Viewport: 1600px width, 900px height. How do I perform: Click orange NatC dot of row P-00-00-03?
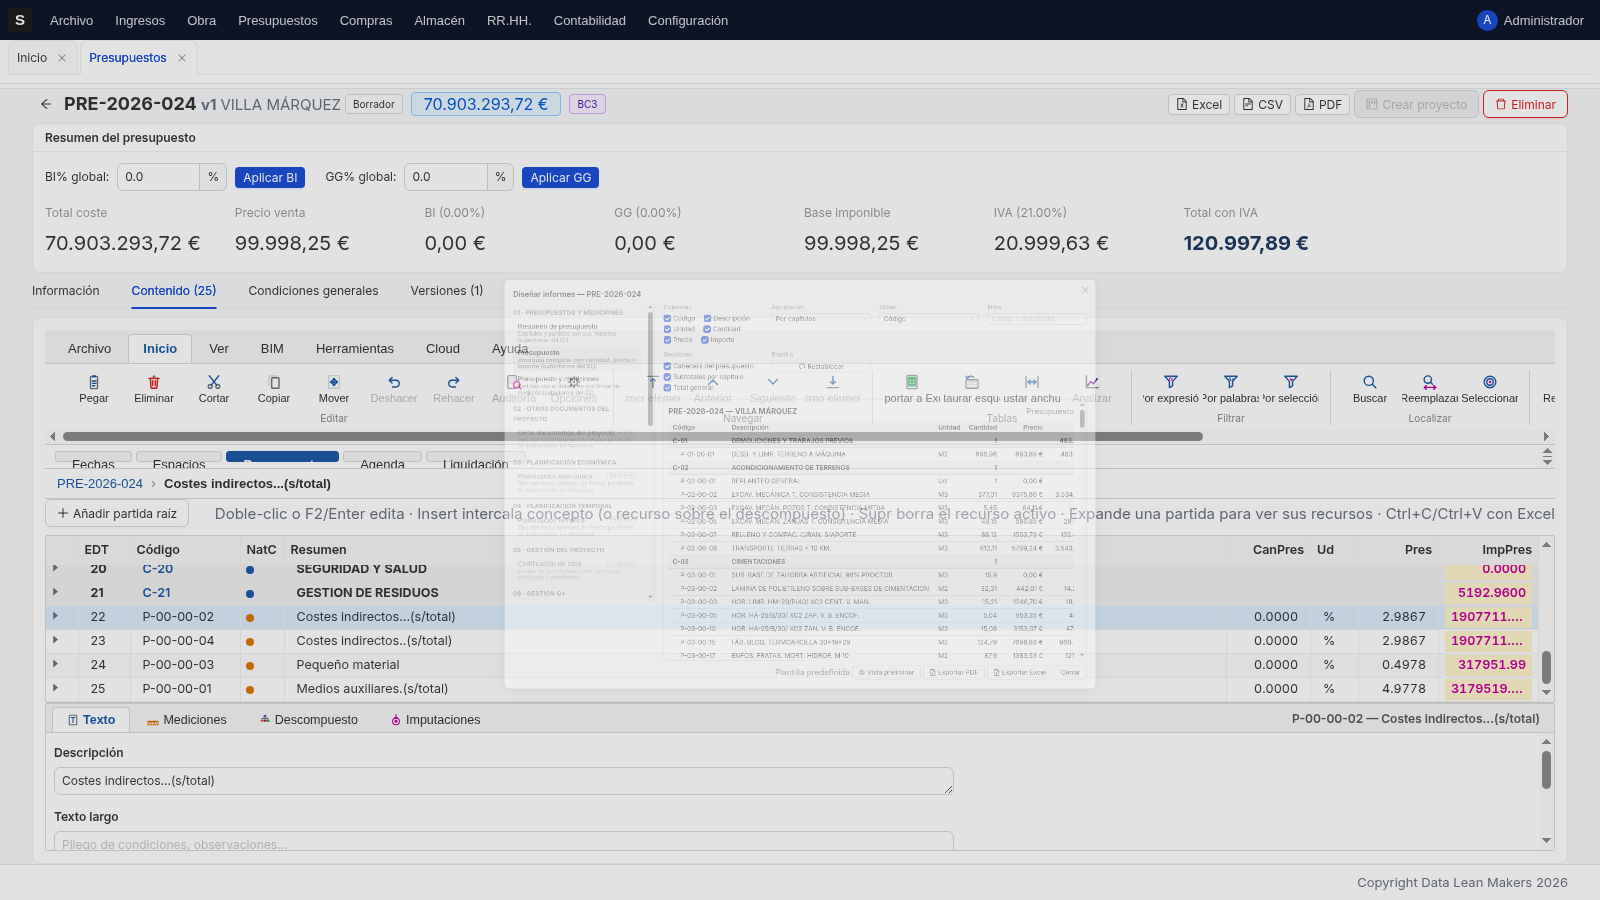(x=250, y=666)
